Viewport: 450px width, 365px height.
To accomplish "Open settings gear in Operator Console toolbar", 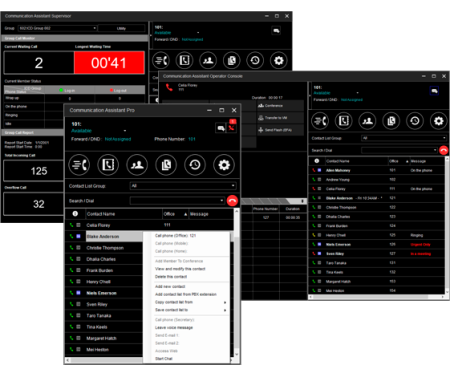I will 439,121.
